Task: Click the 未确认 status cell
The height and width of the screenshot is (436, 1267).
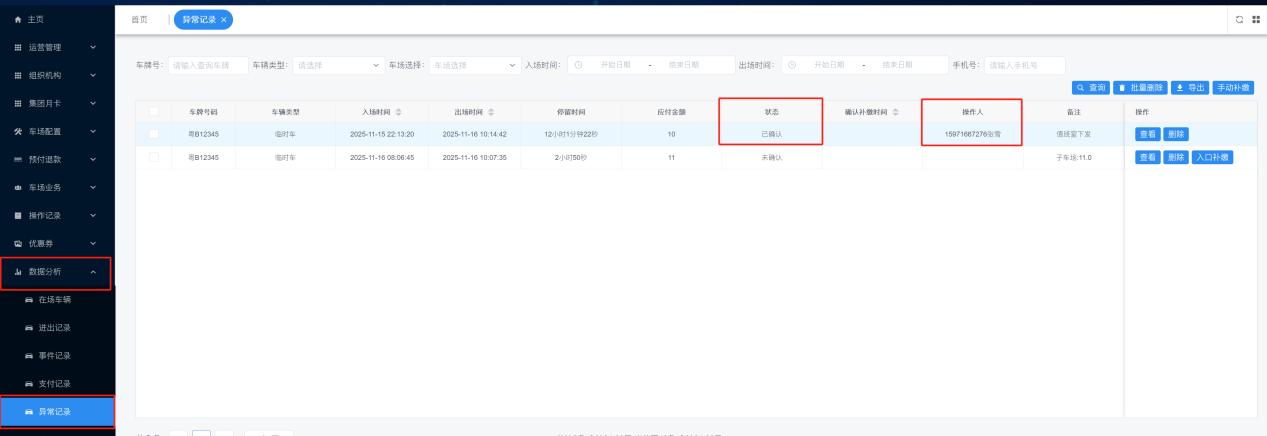Action: click(x=771, y=157)
